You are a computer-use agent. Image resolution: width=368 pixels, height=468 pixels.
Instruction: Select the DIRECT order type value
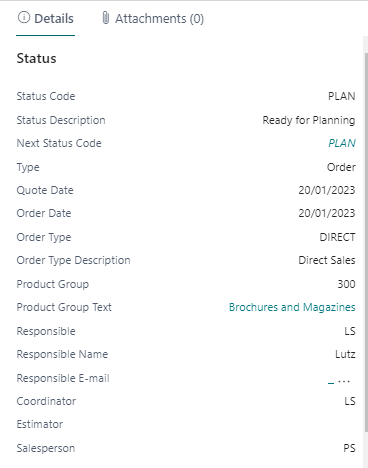pos(337,237)
